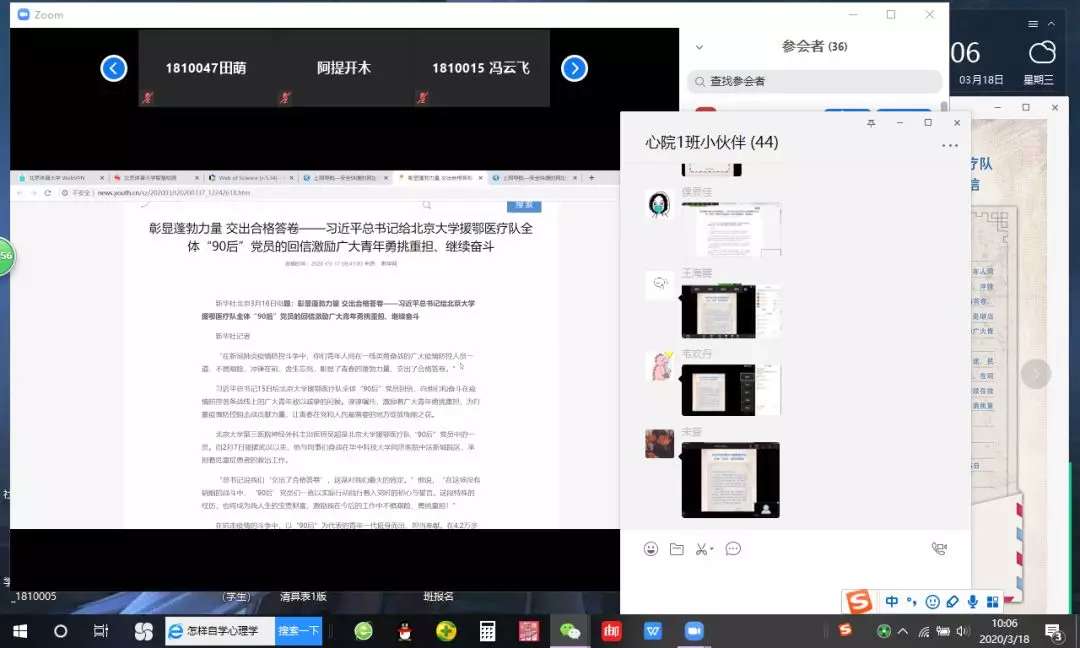Expand the desktop calendar widget arrow
Screen dimensions: 1080x648
click(1036, 374)
